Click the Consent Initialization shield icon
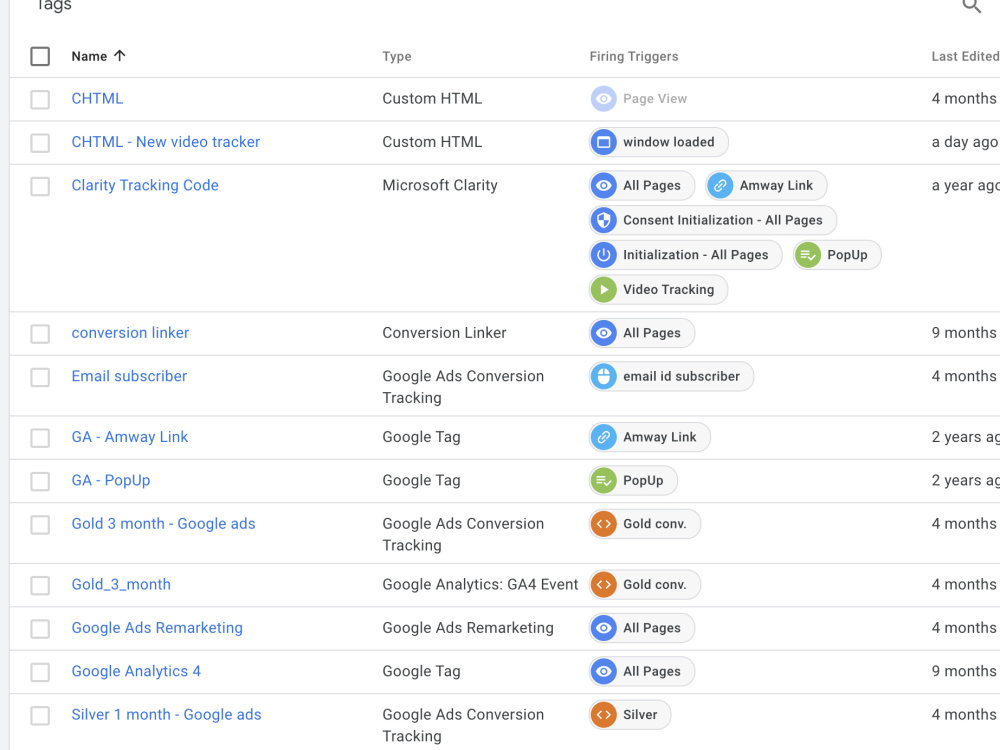Image resolution: width=1000 pixels, height=750 pixels. [x=603, y=220]
